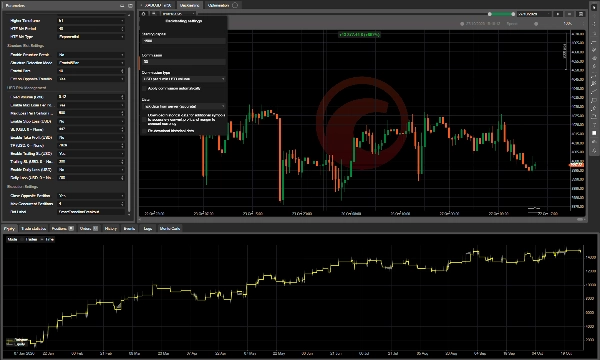Open the Orders tab
This screenshot has width=600, height=360.
(x=88, y=228)
